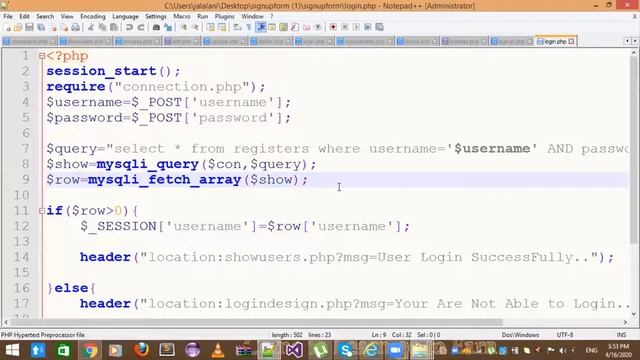Image resolution: width=640 pixels, height=360 pixels.
Task: Open the Windows Start button
Action: (x=12, y=350)
